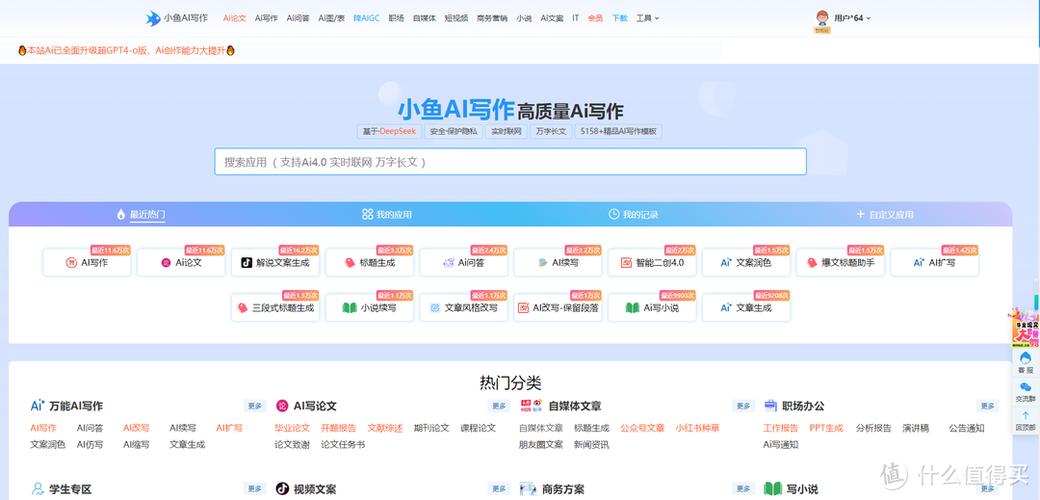Click the 交流群 chat group icon
The image size is (1040, 500).
tap(1025, 391)
